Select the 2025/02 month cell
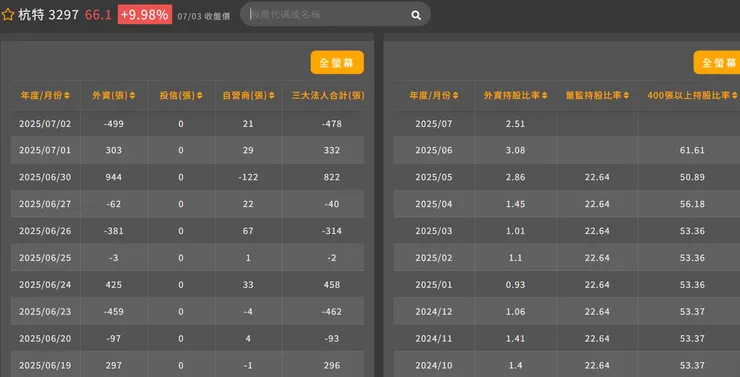740x377 pixels. 434,258
